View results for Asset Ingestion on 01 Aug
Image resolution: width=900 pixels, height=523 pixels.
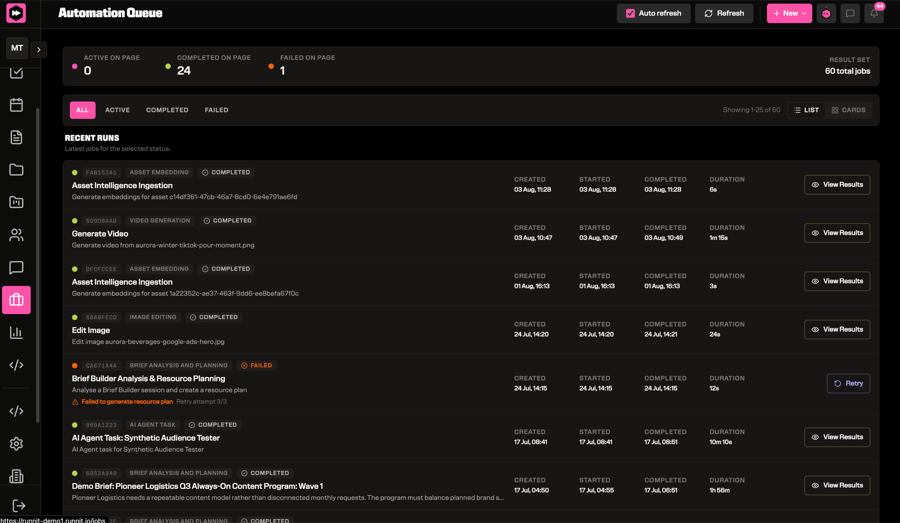pos(837,281)
